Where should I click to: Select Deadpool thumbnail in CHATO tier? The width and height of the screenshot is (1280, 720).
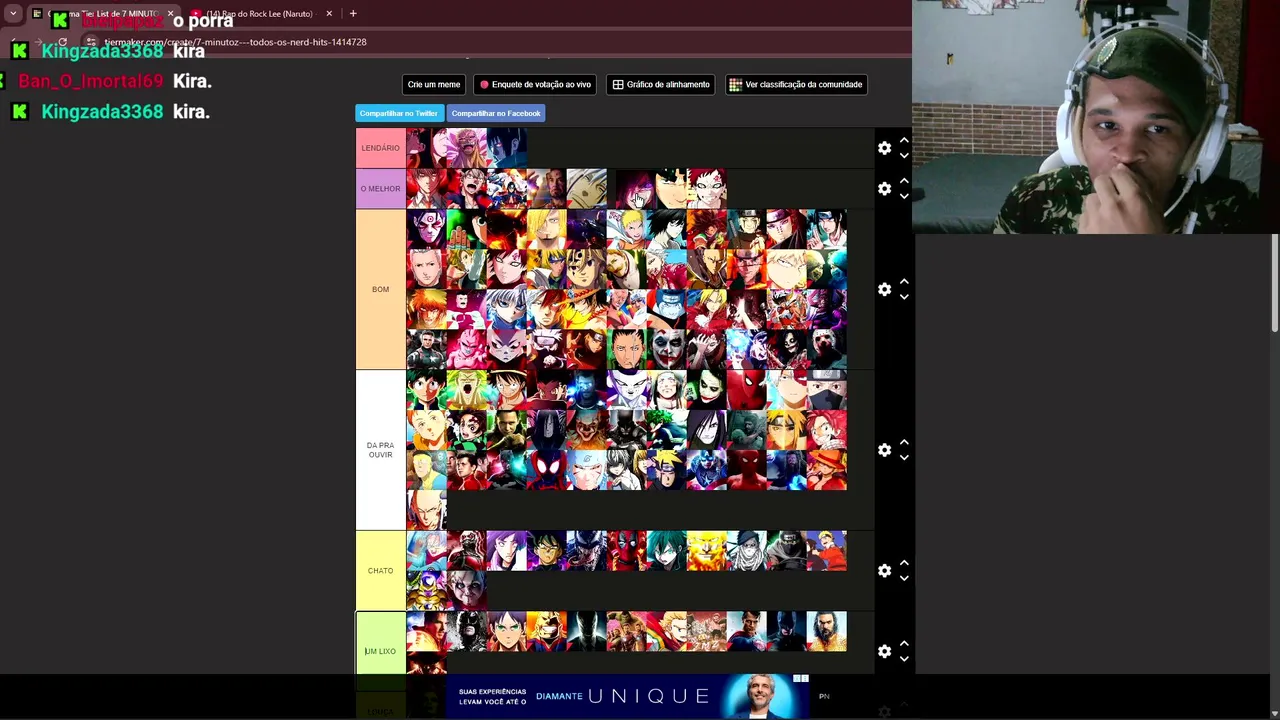626,551
